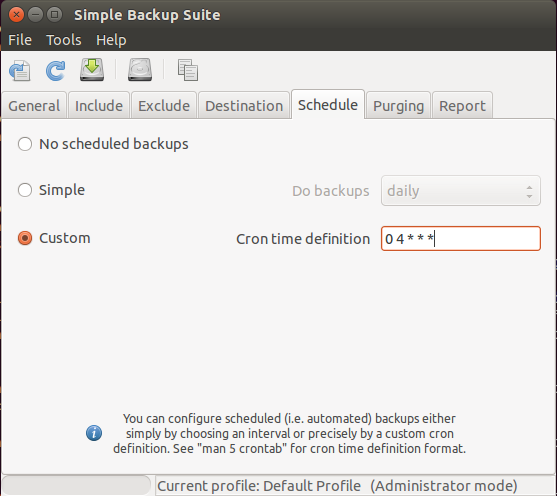Click the save configuration toolbar icon
Viewport: 557px width, 496px height.
click(x=20, y=70)
